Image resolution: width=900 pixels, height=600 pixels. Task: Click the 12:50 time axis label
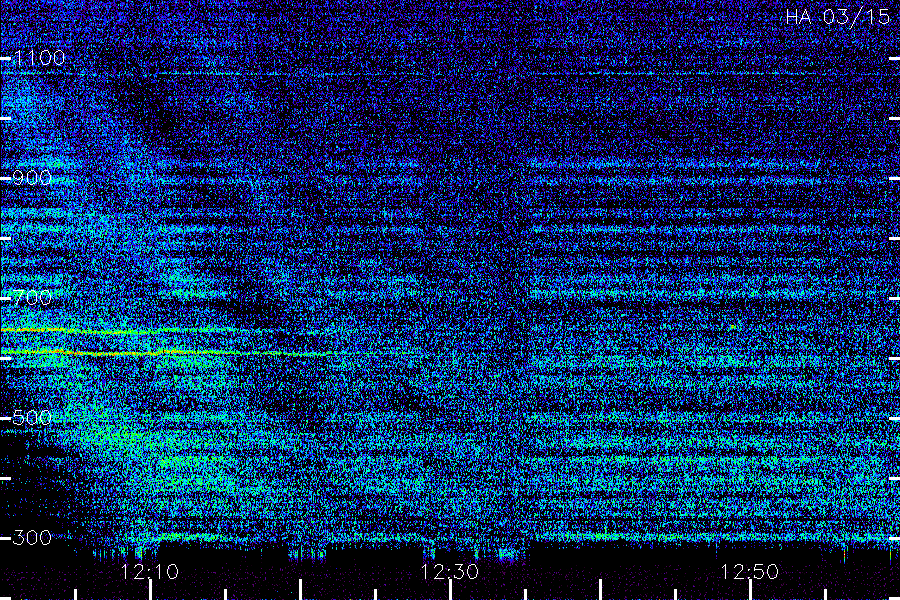coord(750,572)
